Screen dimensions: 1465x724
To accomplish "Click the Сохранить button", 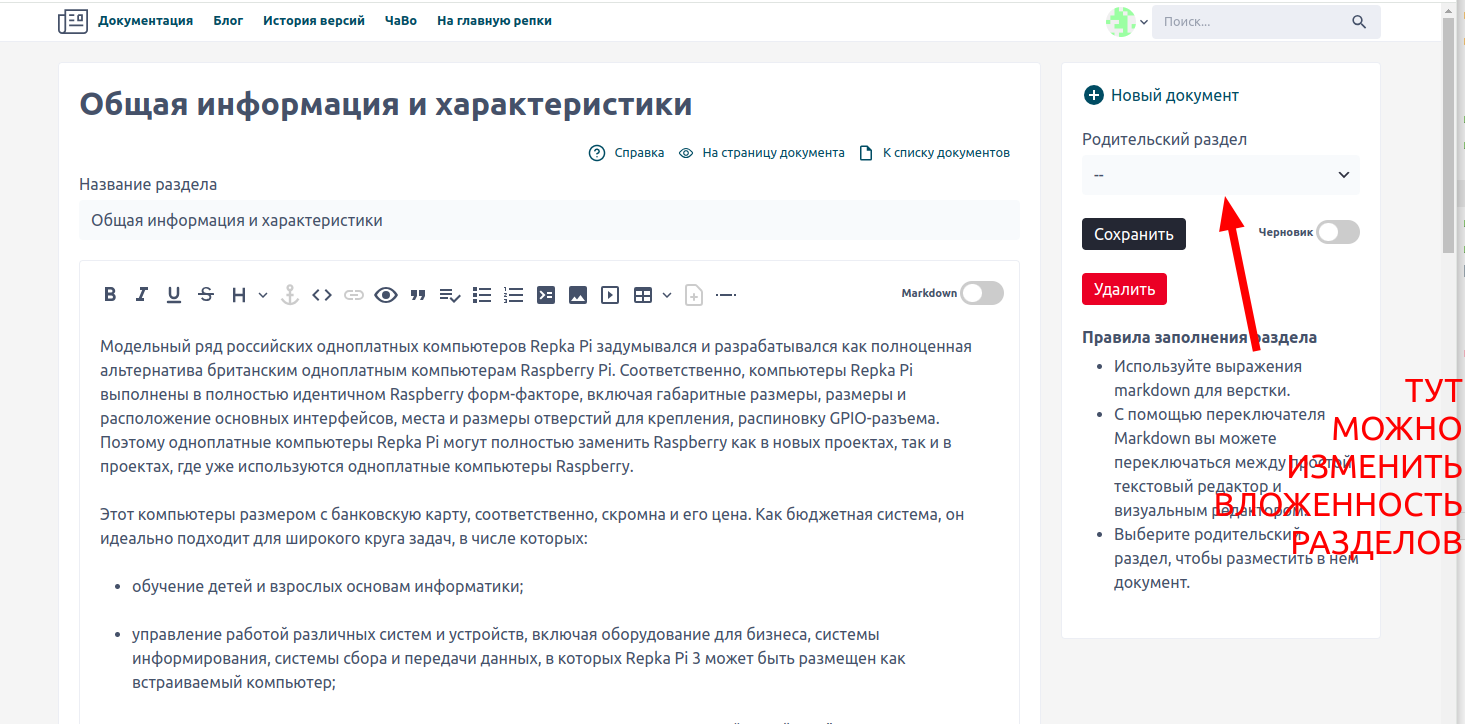I will click(x=1133, y=234).
